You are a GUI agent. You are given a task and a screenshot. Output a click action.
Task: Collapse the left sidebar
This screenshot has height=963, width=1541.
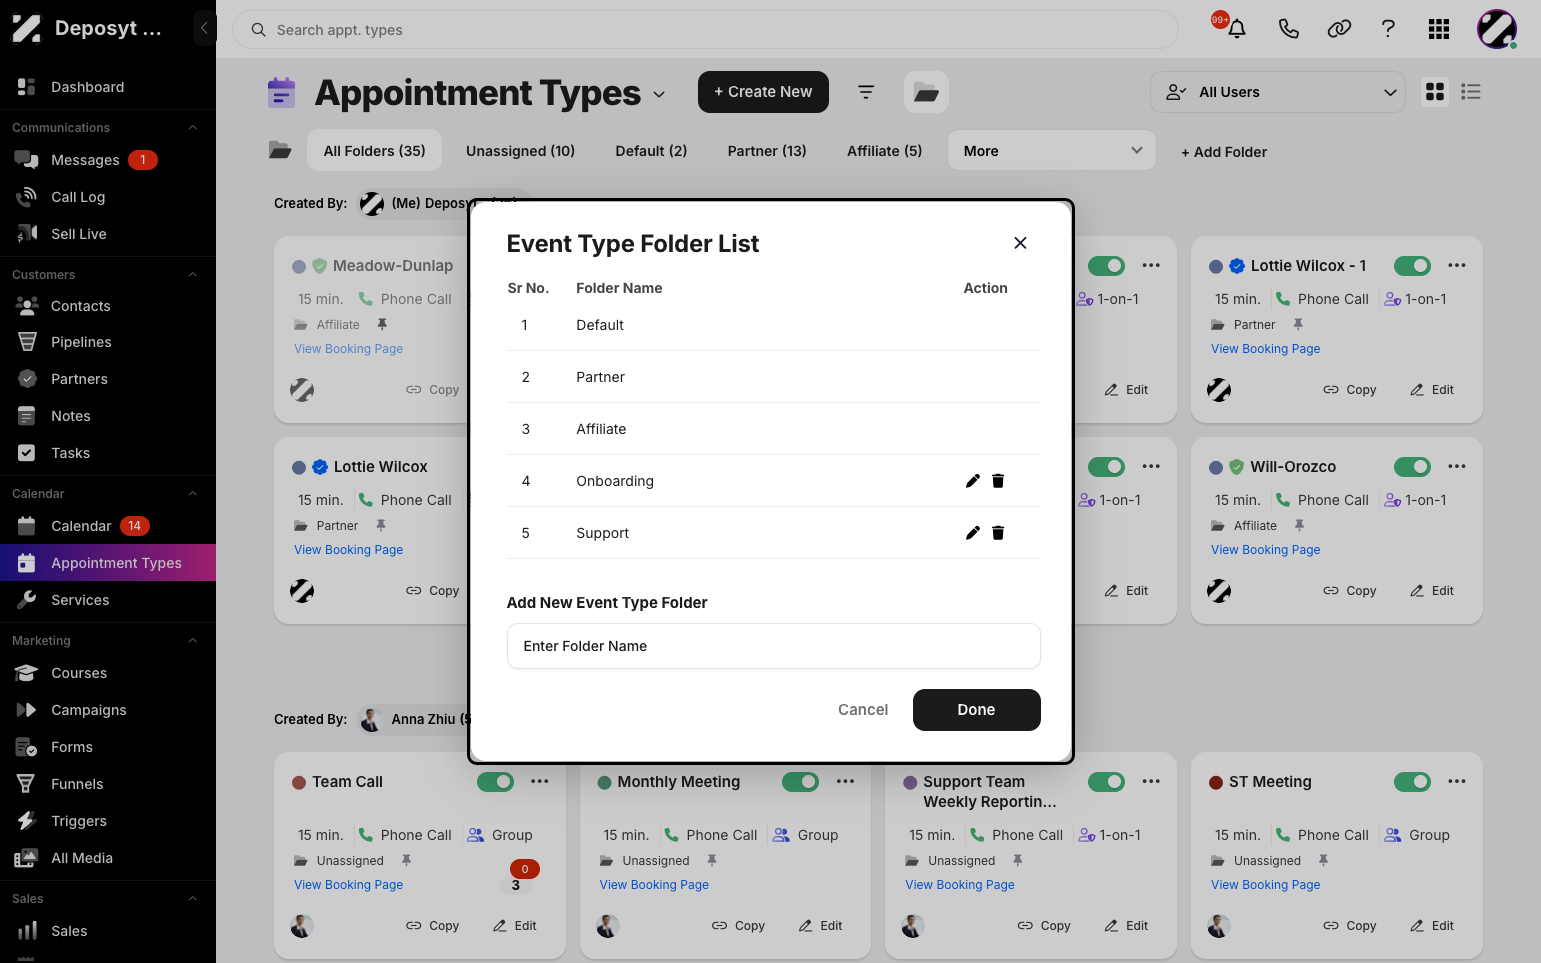coord(204,28)
